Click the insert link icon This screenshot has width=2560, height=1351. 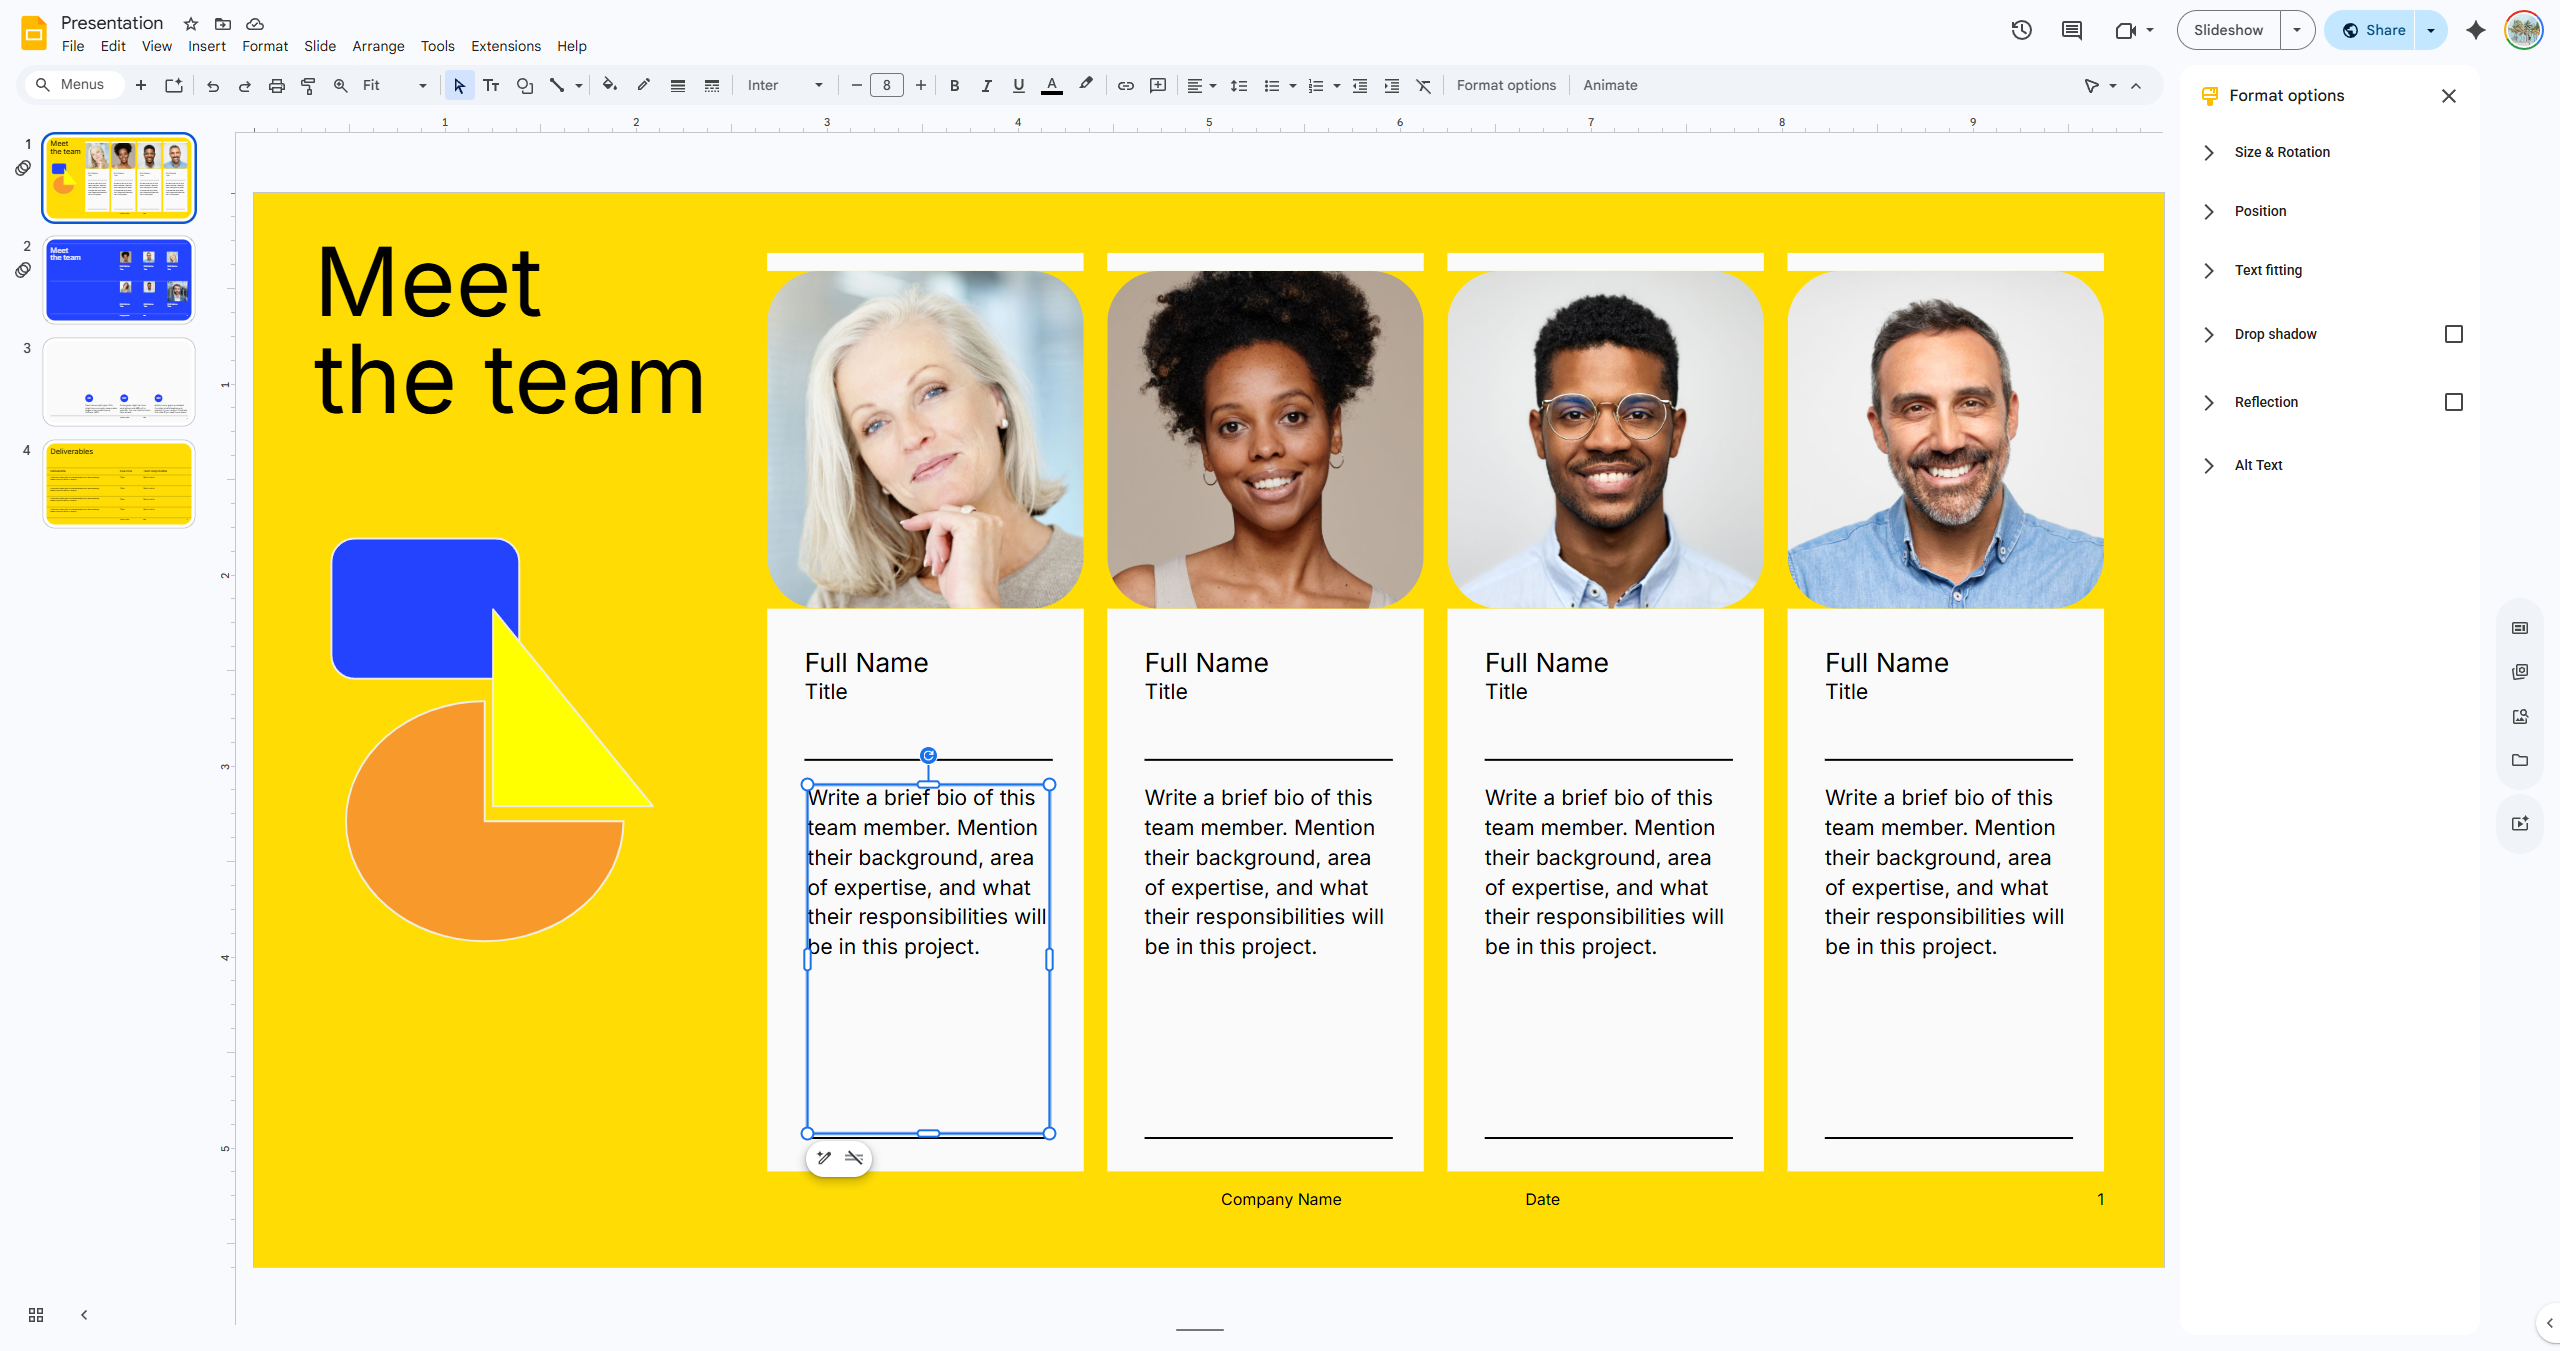pos(1126,86)
